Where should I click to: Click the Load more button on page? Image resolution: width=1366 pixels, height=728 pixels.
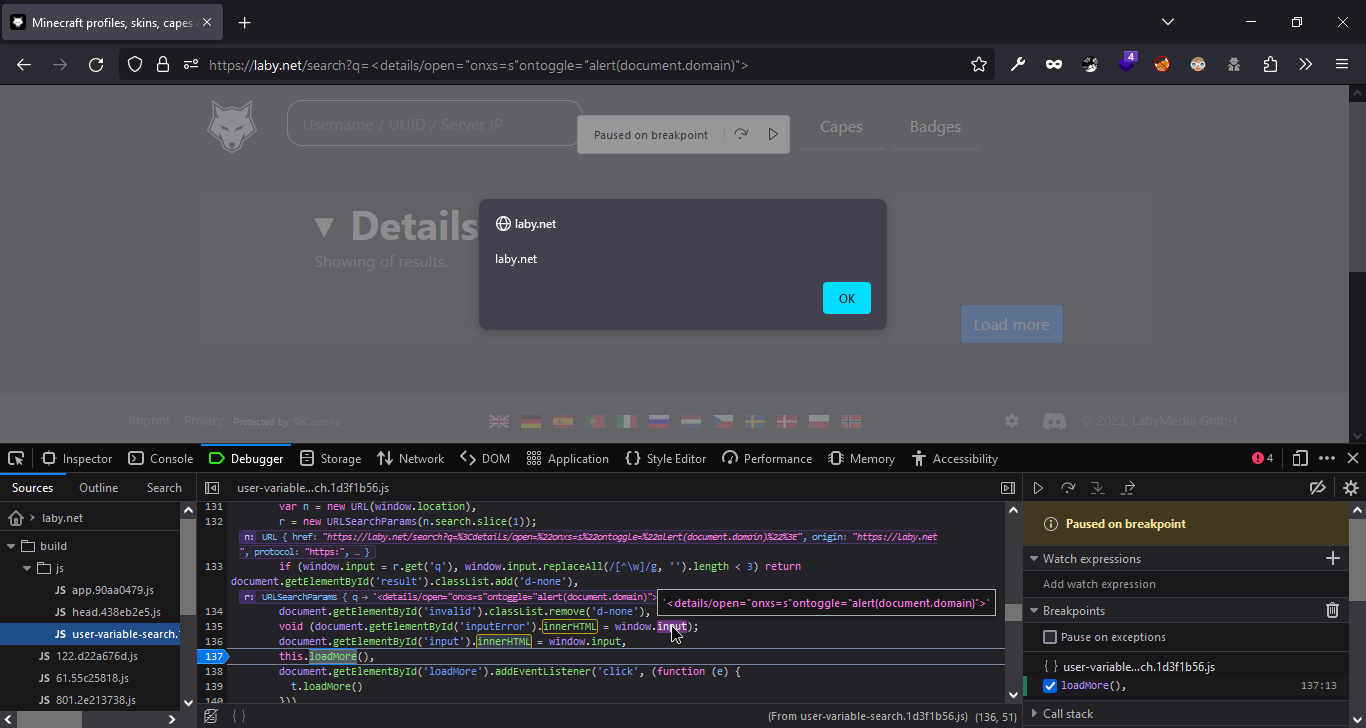1012,325
